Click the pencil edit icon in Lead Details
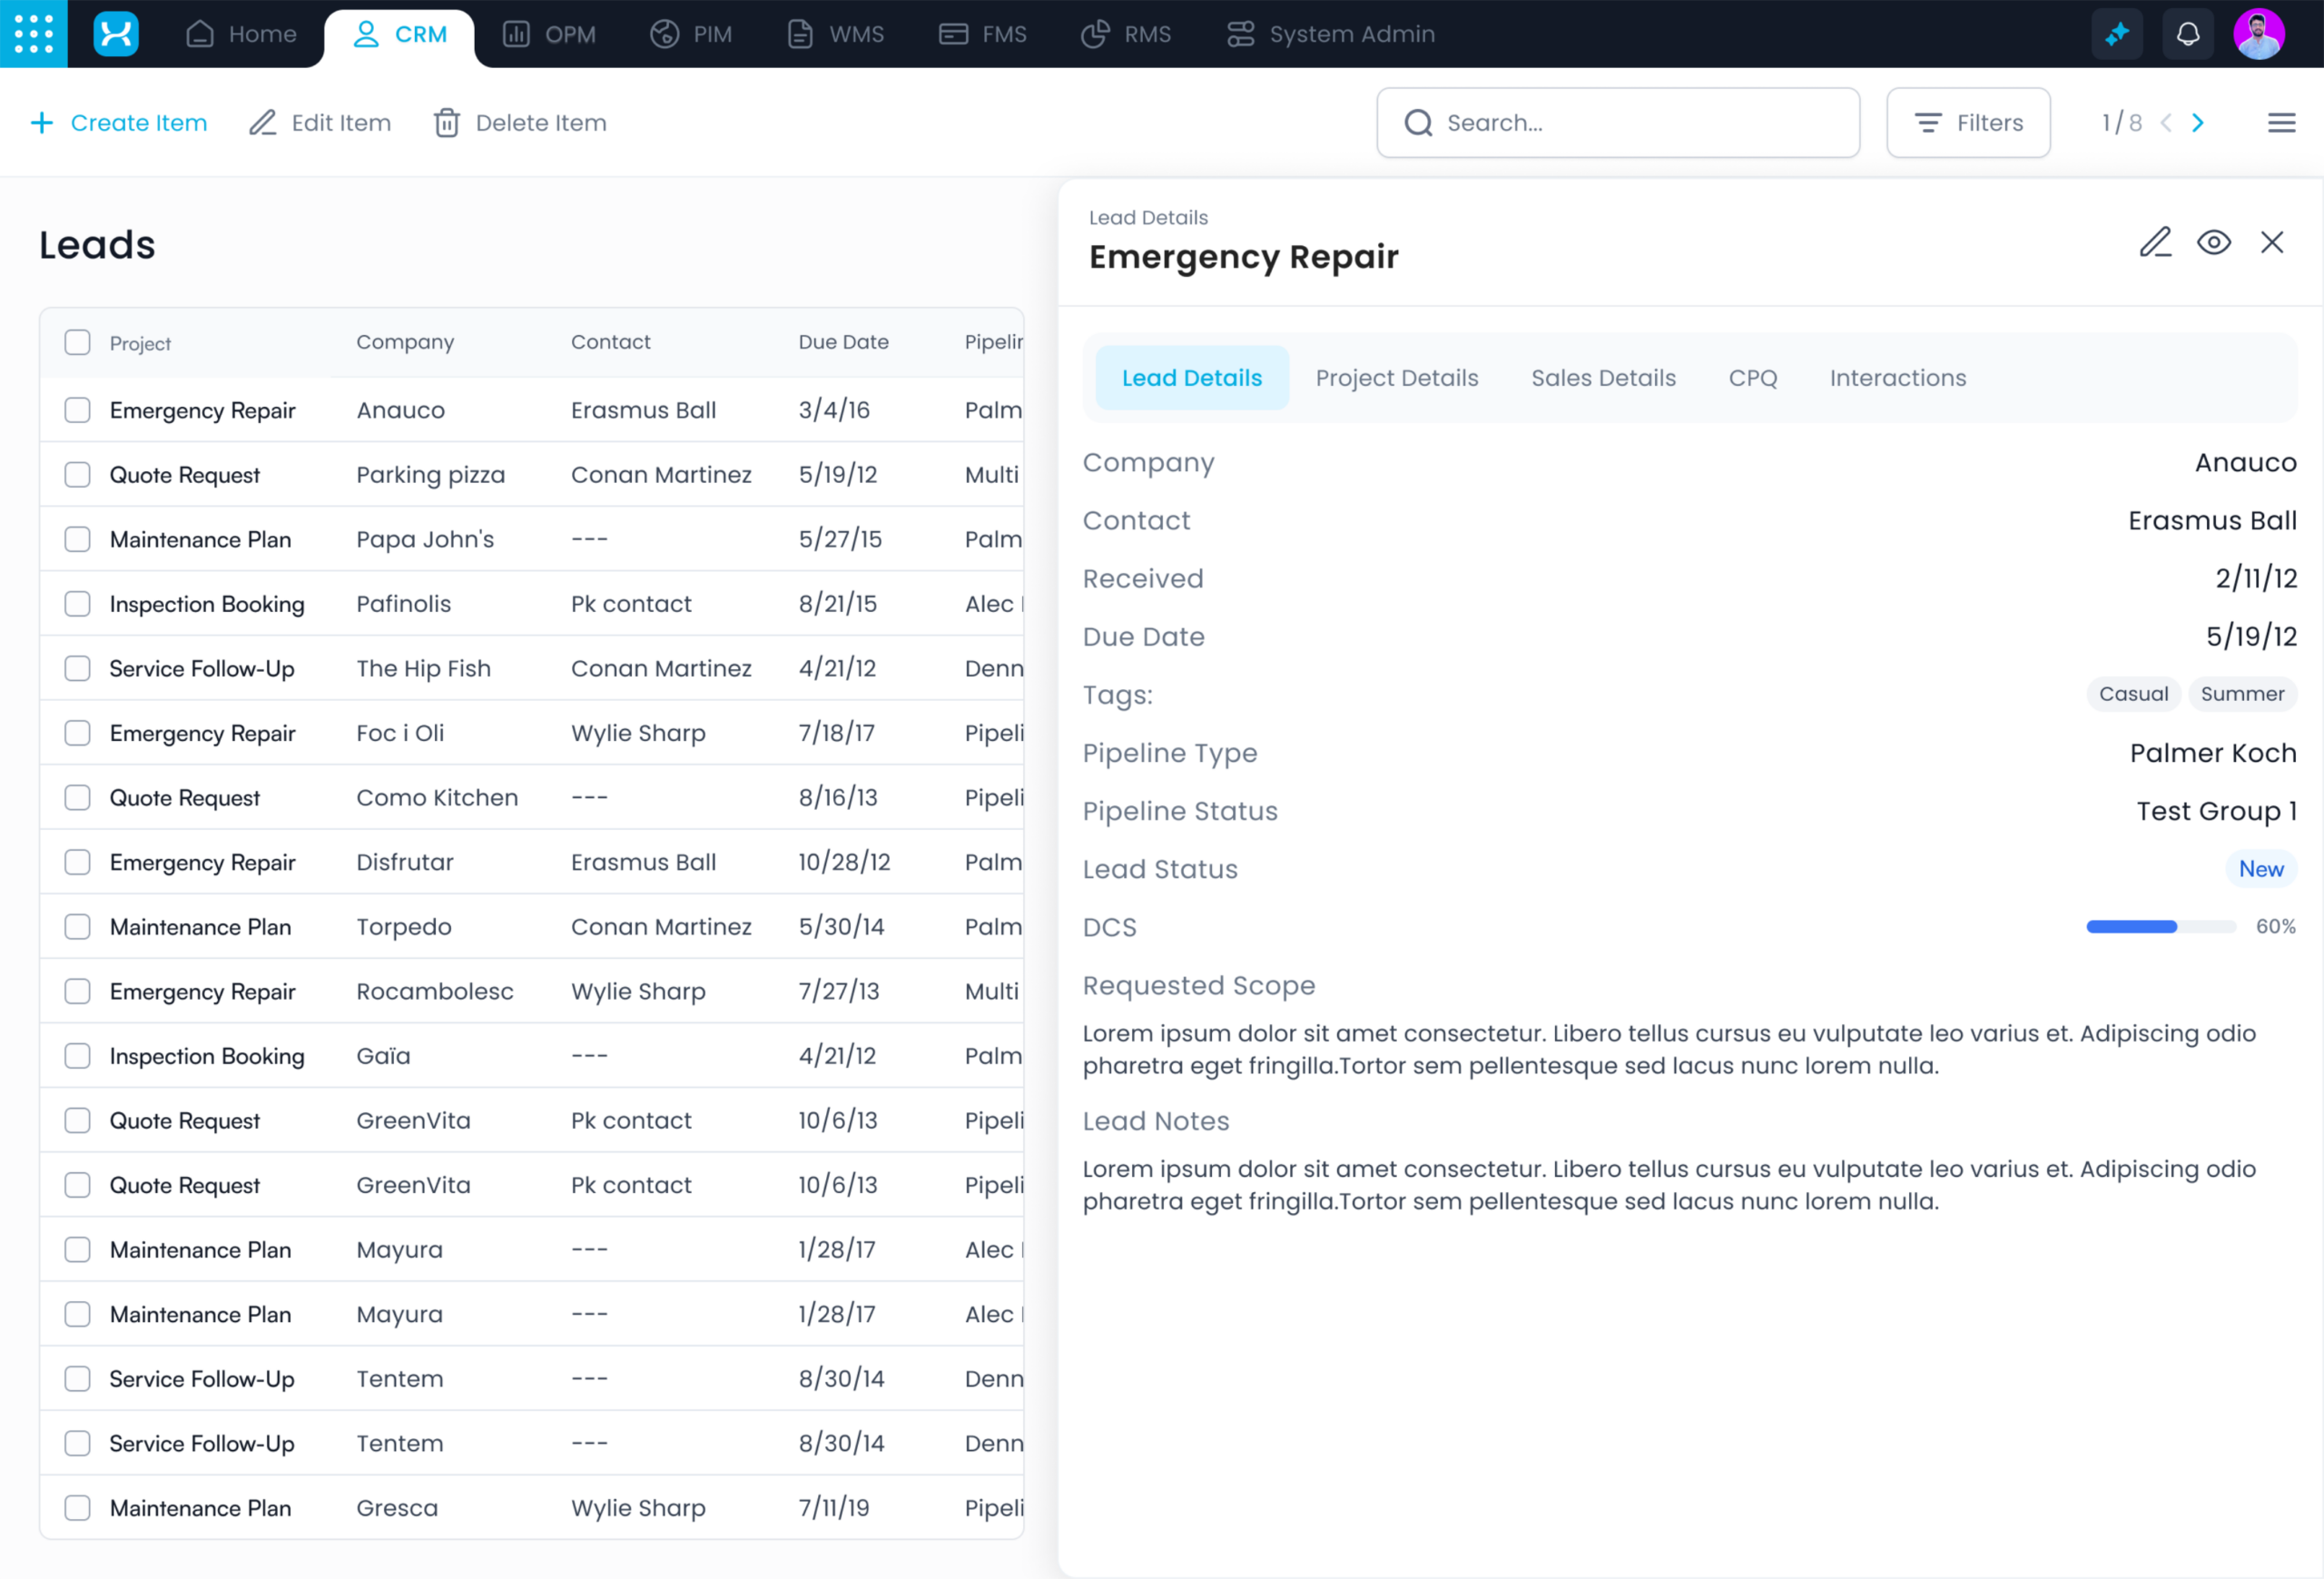The height and width of the screenshot is (1579, 2324). (2155, 242)
